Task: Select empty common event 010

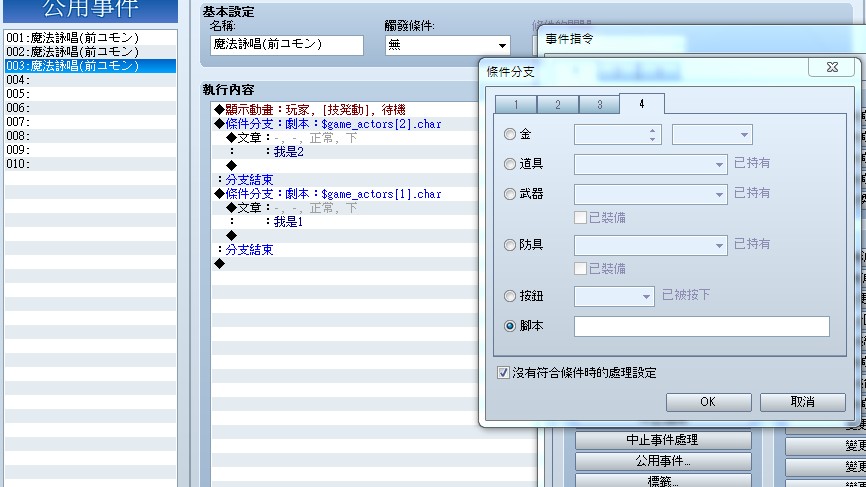Action: click(91, 164)
